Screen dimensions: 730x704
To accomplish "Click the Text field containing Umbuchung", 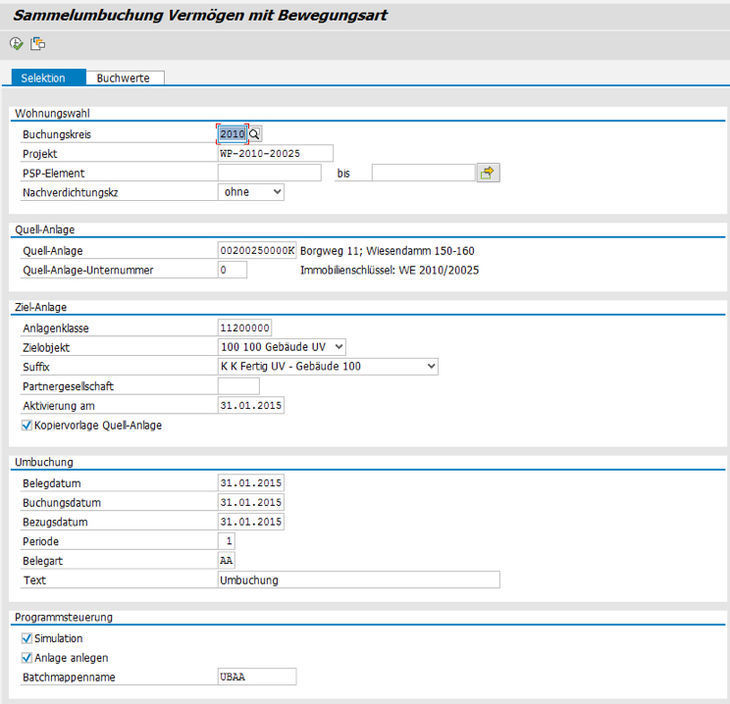I will point(358,580).
